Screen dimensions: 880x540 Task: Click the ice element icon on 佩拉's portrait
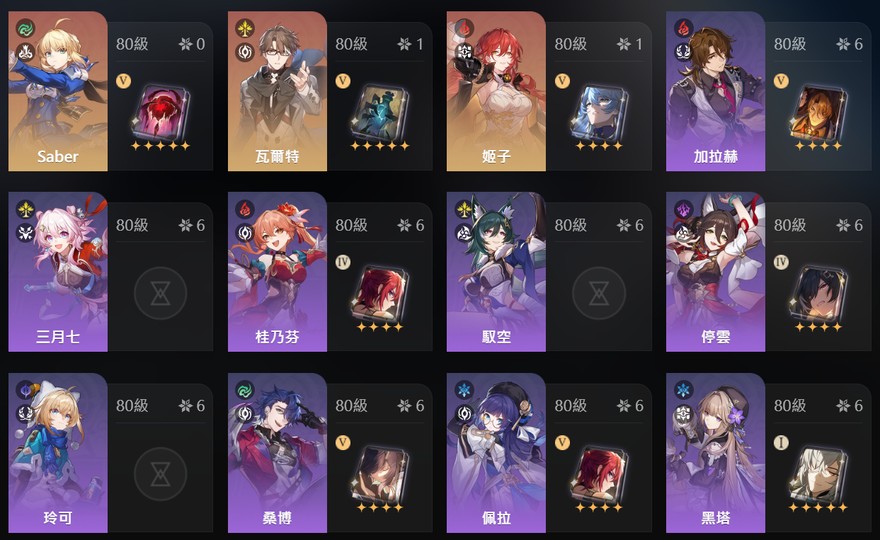(x=464, y=390)
